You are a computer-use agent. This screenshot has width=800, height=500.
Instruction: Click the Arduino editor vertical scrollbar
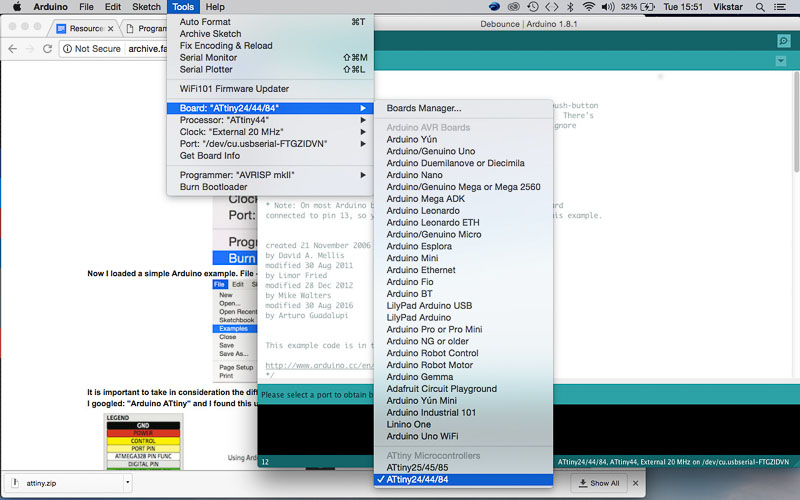pos(796,122)
